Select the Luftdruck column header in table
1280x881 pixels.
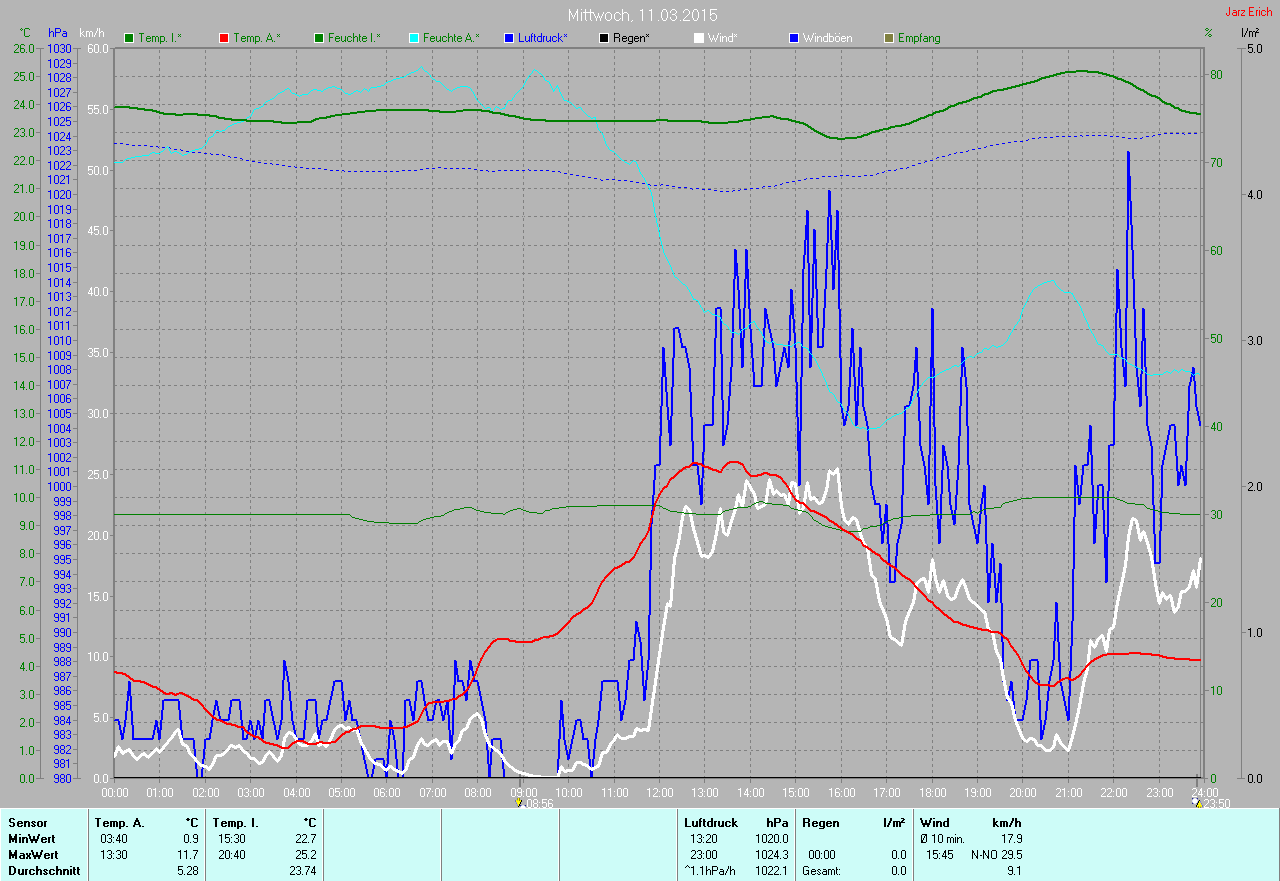pyautogui.click(x=710, y=822)
